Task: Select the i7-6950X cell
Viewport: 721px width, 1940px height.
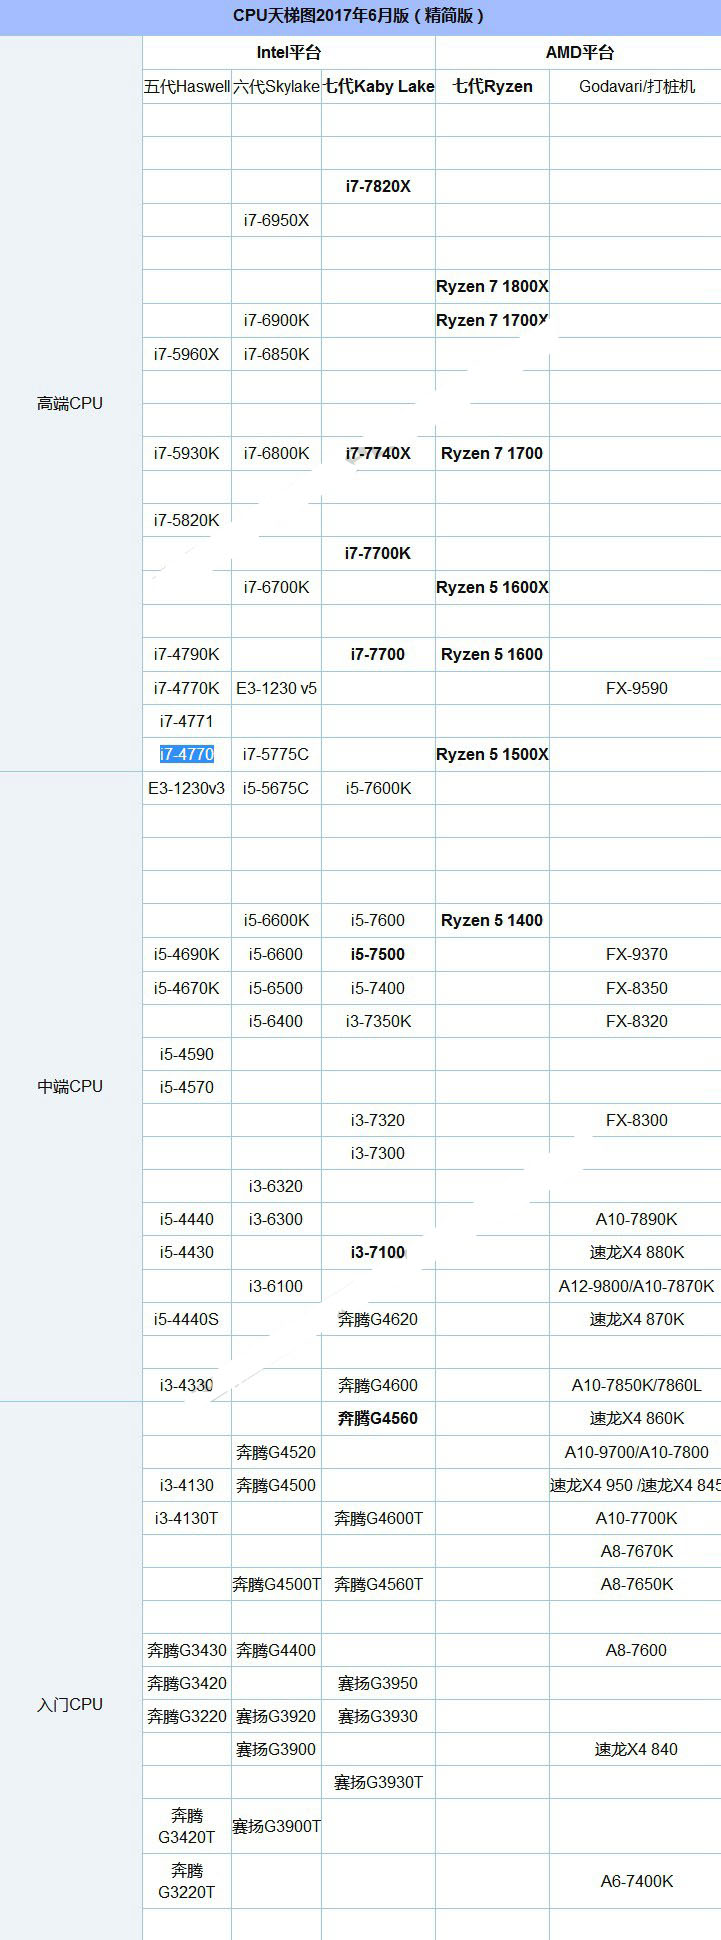Action: pos(276,220)
